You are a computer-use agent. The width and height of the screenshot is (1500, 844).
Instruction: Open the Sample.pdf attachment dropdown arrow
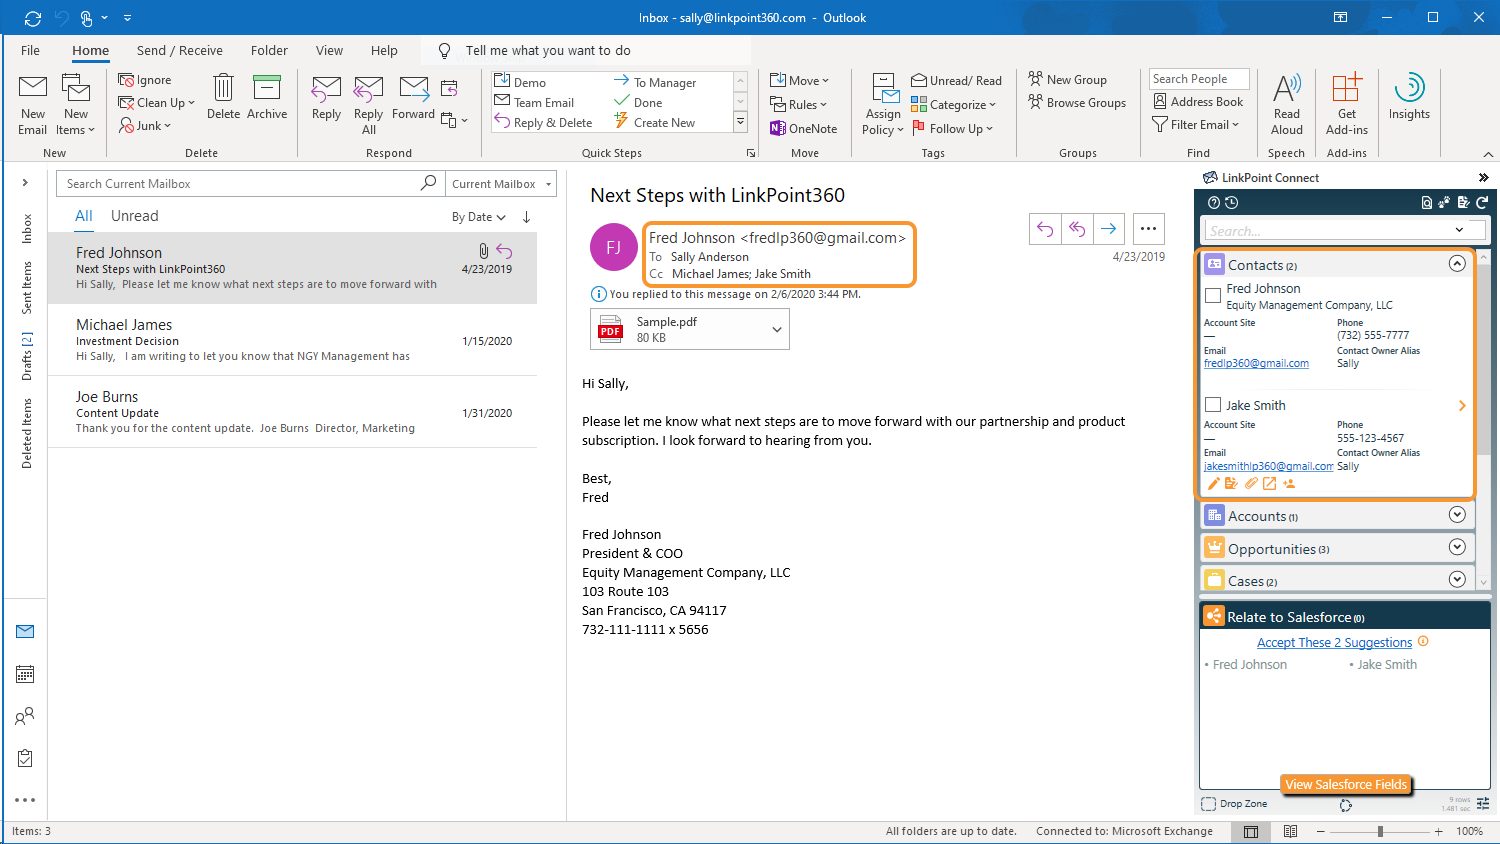[777, 330]
